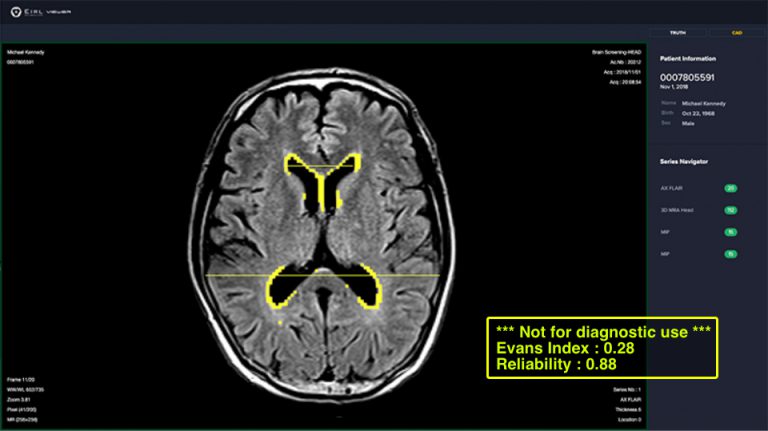Switch to the TRUTH tab

pyautogui.click(x=677, y=33)
